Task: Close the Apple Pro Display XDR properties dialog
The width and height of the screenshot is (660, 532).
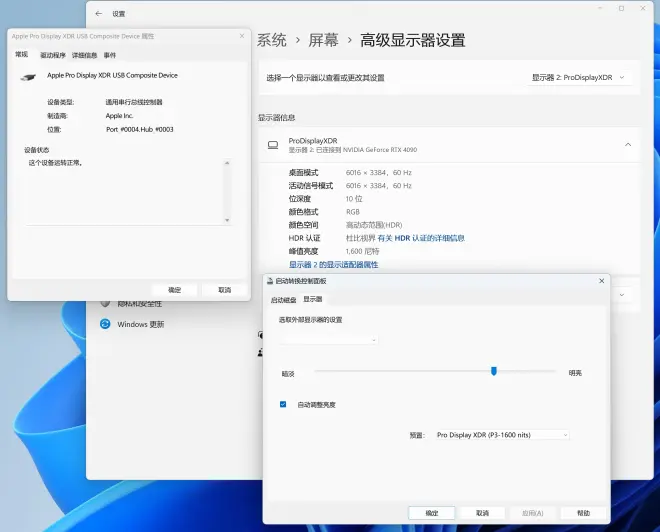Action: coord(242,36)
